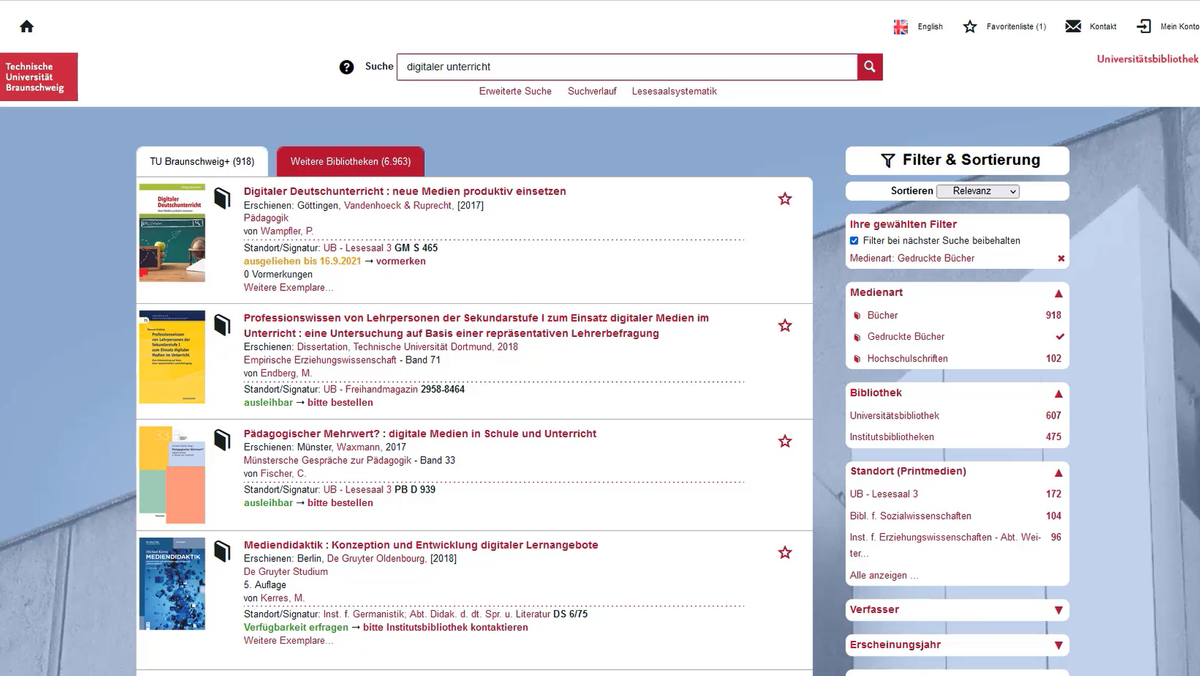The height and width of the screenshot is (676, 1200).
Task: Click book icon beside Mediendidaktik
Action: (x=222, y=552)
